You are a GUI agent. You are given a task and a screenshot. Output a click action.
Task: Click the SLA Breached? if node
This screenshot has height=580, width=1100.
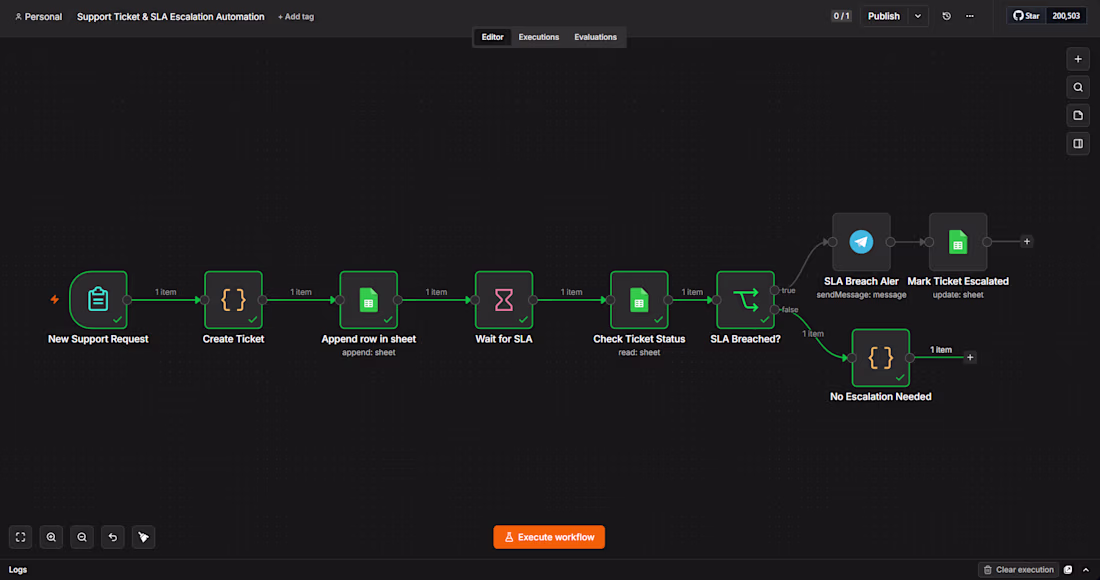745,299
